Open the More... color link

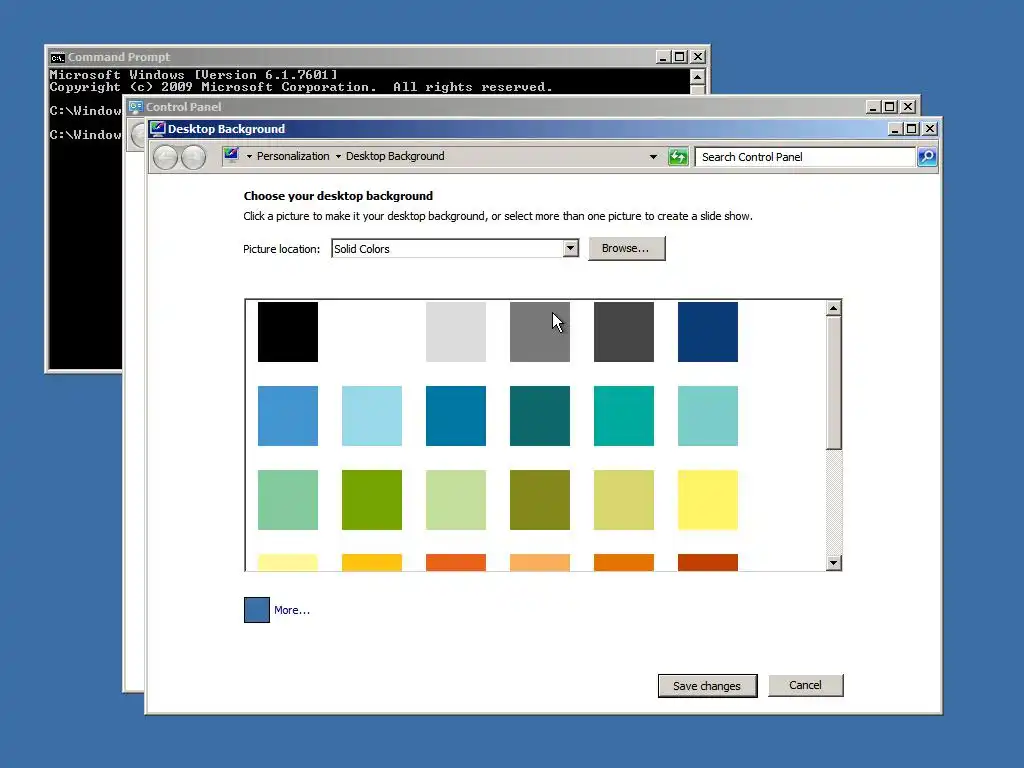292,610
